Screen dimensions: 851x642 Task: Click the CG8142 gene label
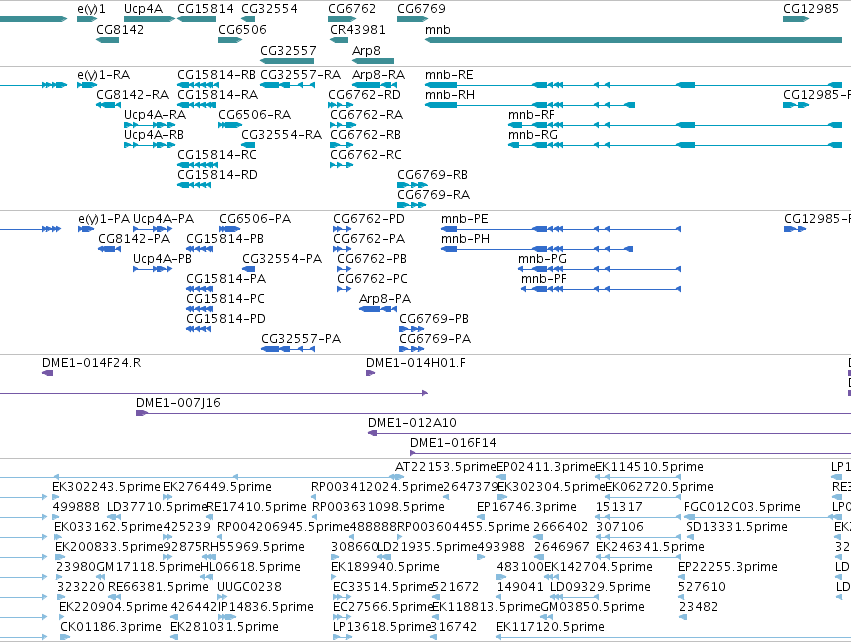pyautogui.click(x=120, y=29)
